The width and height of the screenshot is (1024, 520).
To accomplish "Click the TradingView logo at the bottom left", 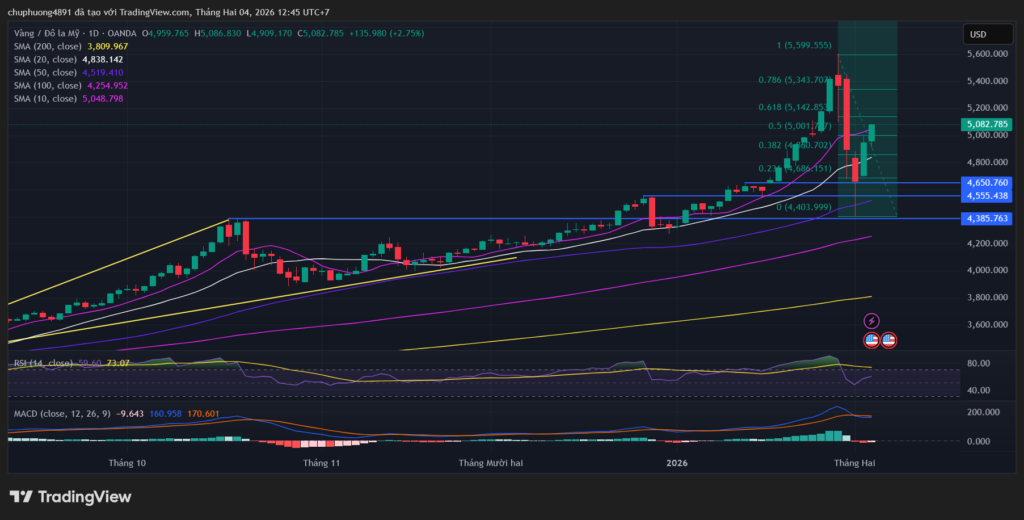I will point(70,497).
